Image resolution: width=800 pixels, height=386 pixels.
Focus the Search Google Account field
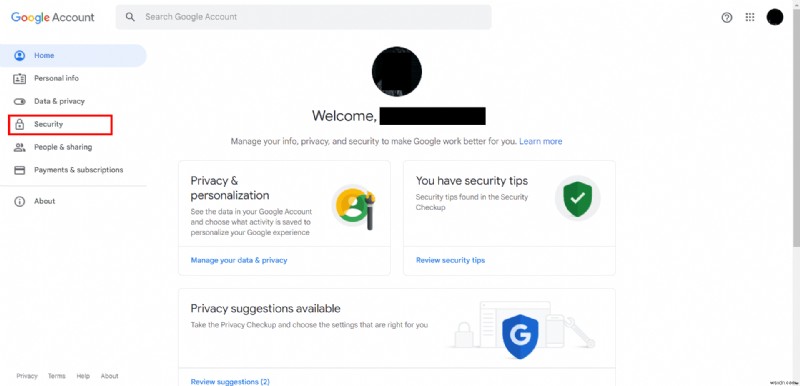click(304, 17)
